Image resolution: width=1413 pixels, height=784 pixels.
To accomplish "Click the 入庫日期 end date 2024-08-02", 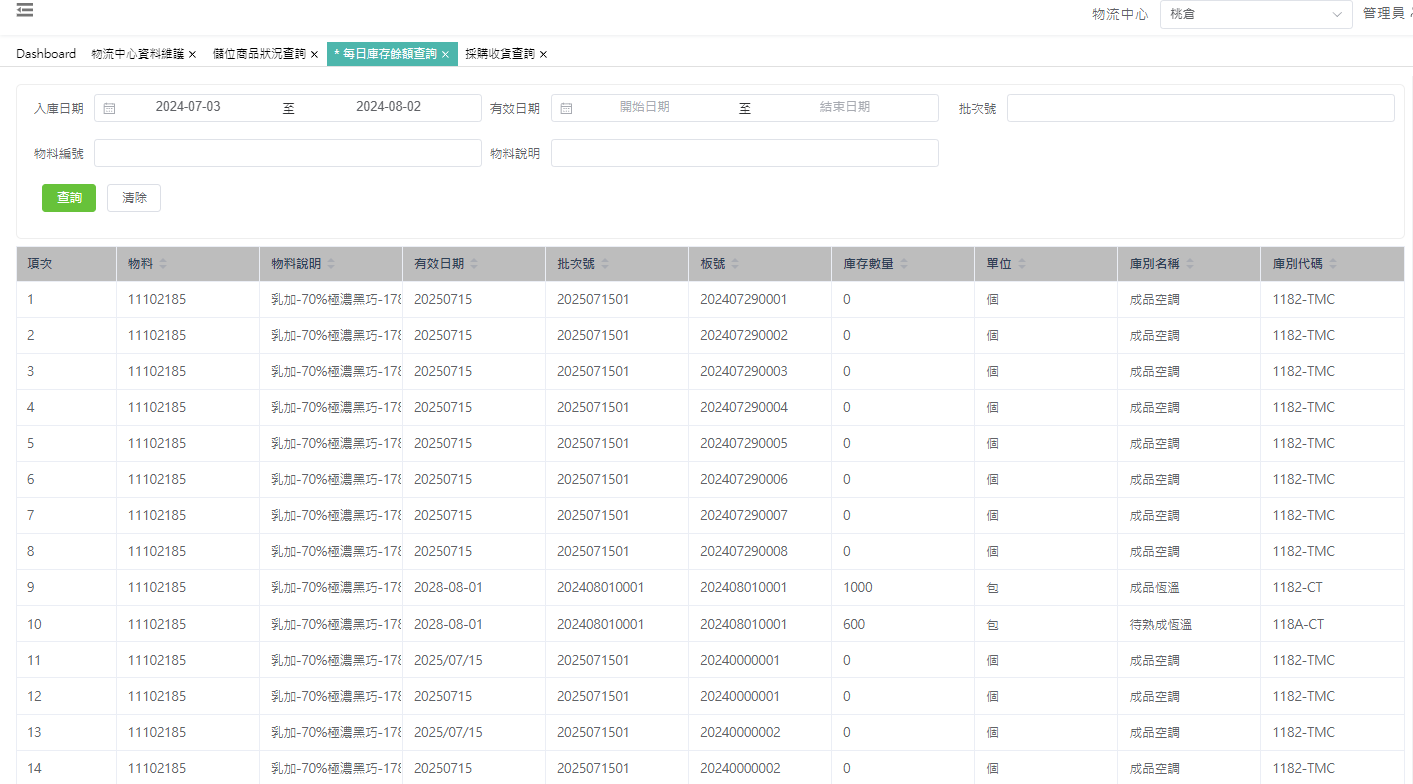I will point(389,107).
